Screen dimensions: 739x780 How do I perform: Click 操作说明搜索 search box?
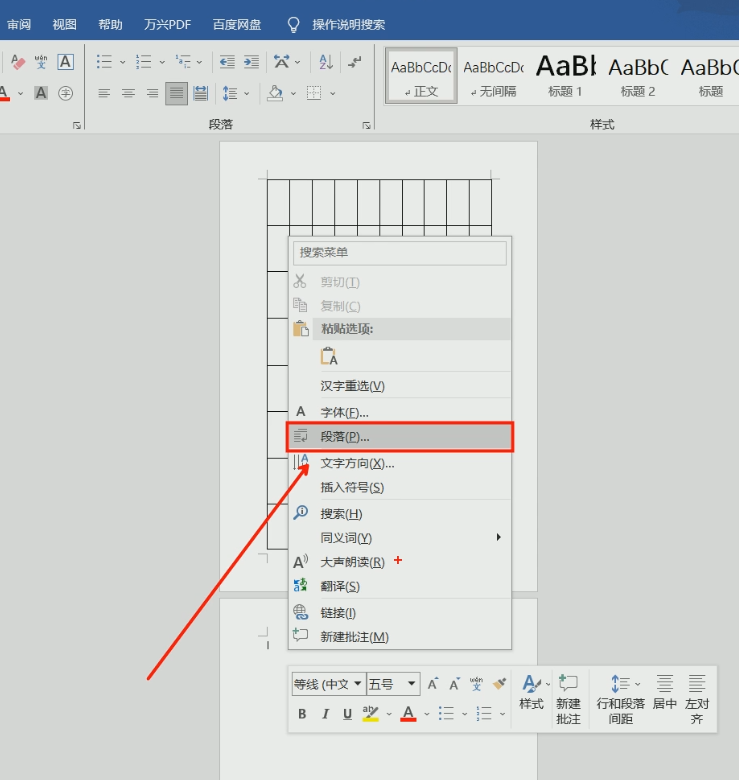[349, 24]
